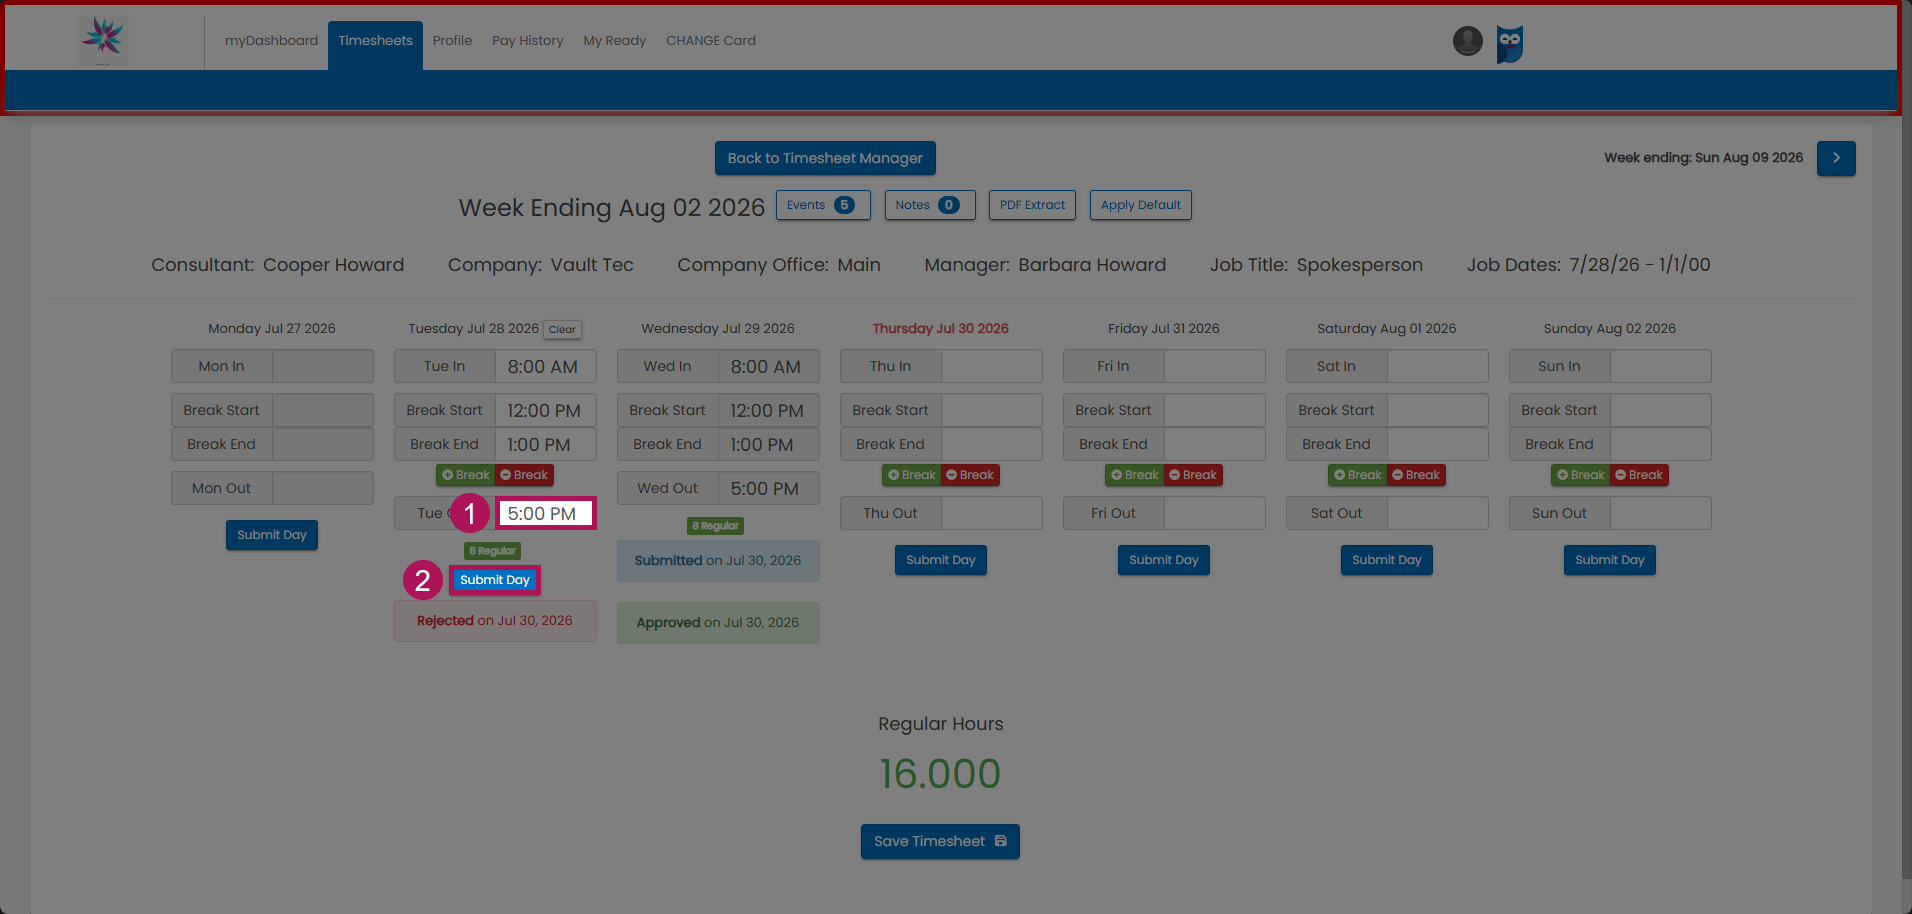This screenshot has height=914, width=1912.
Task: Submit Day for Thursday
Action: point(941,560)
